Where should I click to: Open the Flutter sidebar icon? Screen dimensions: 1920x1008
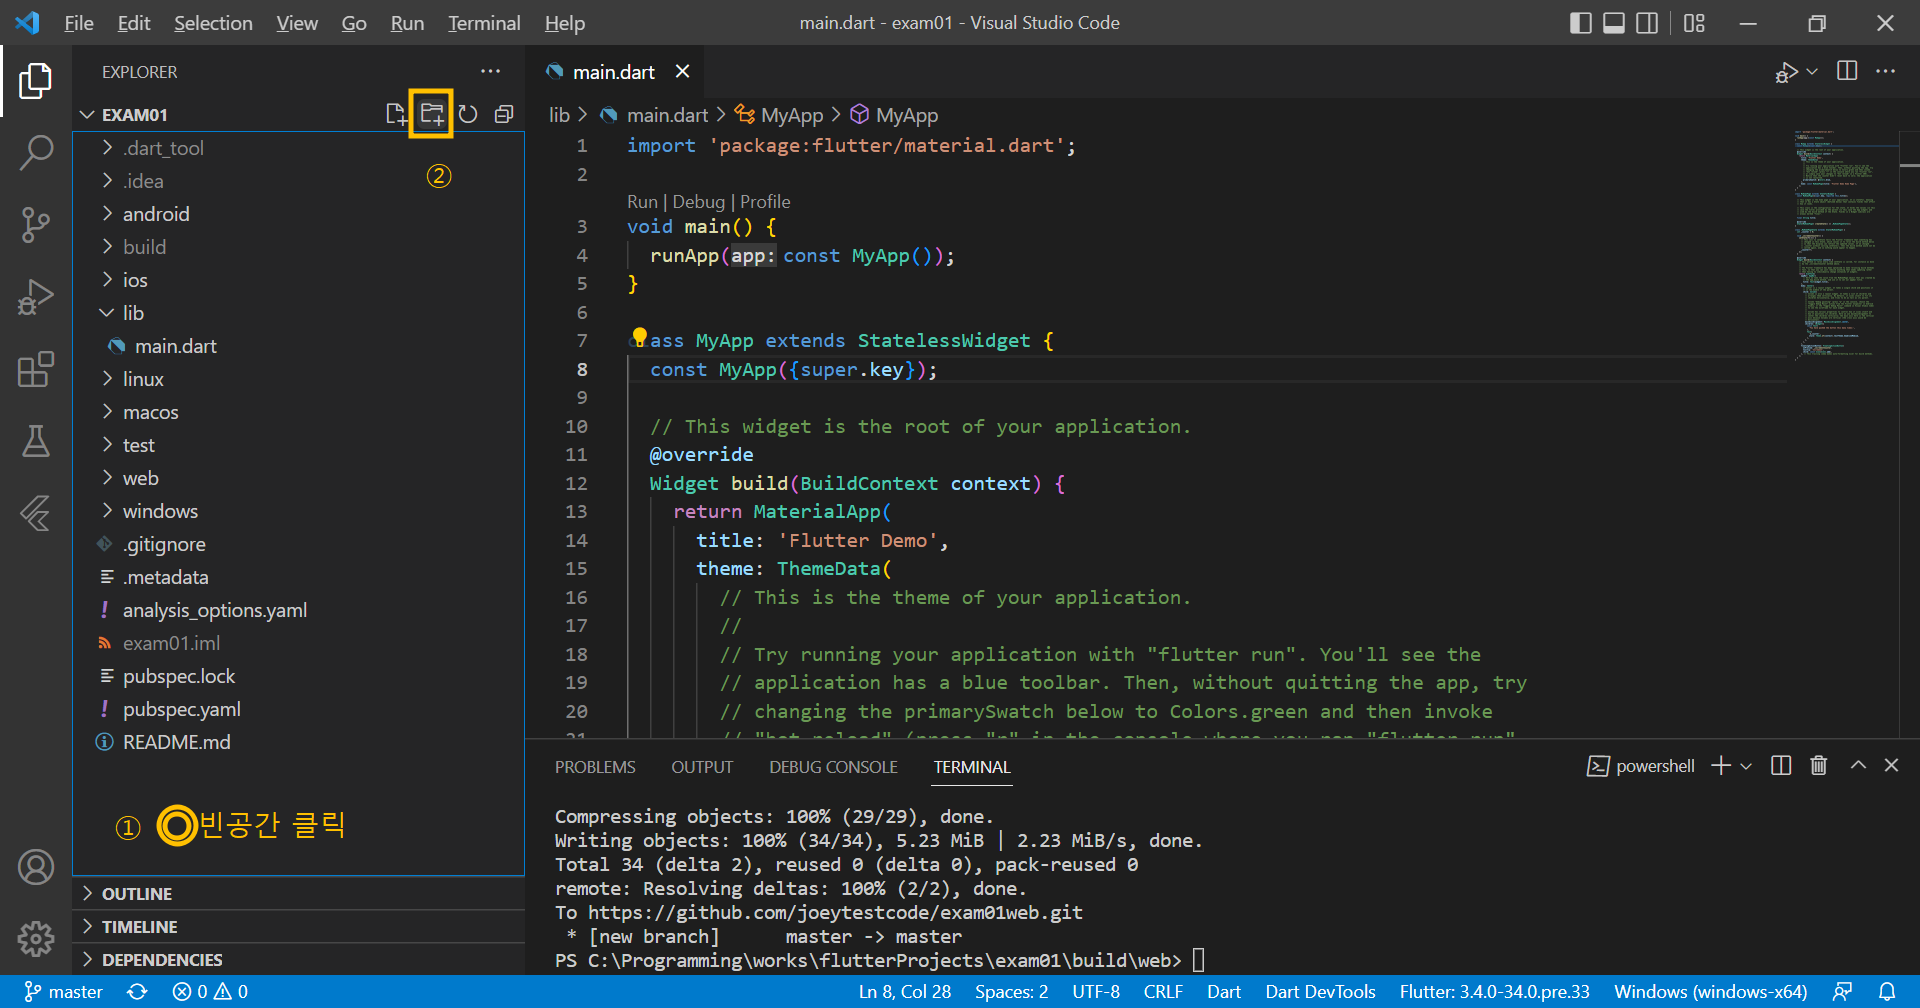click(36, 513)
